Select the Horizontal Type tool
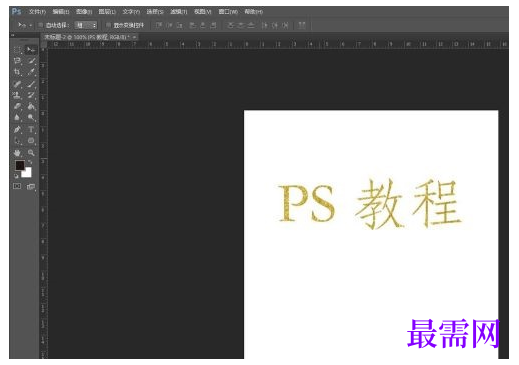This screenshot has width=519, height=365. [31, 129]
